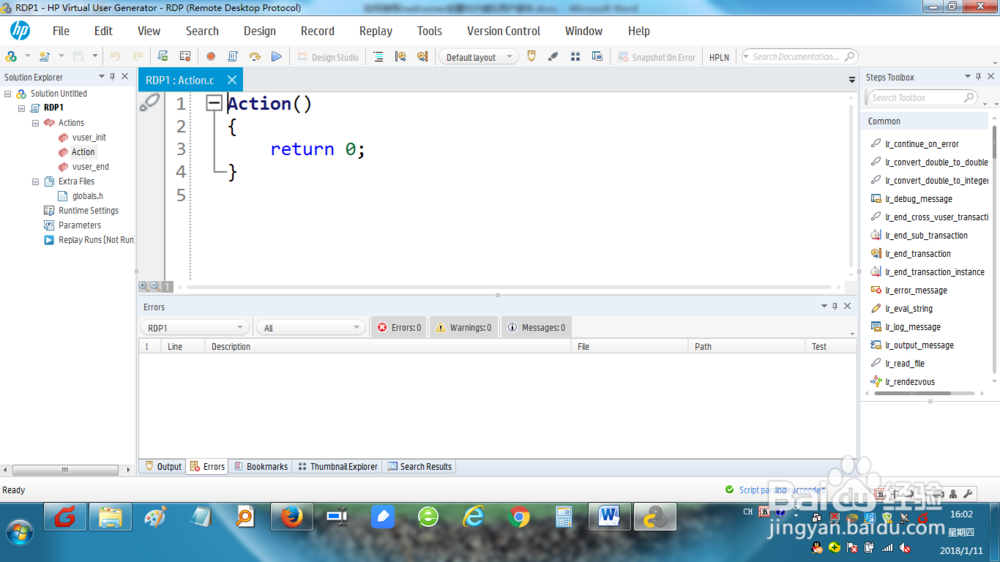Open the editor tab list dropdown arrow
Image resolution: width=1000 pixels, height=562 pixels.
pos(852,80)
